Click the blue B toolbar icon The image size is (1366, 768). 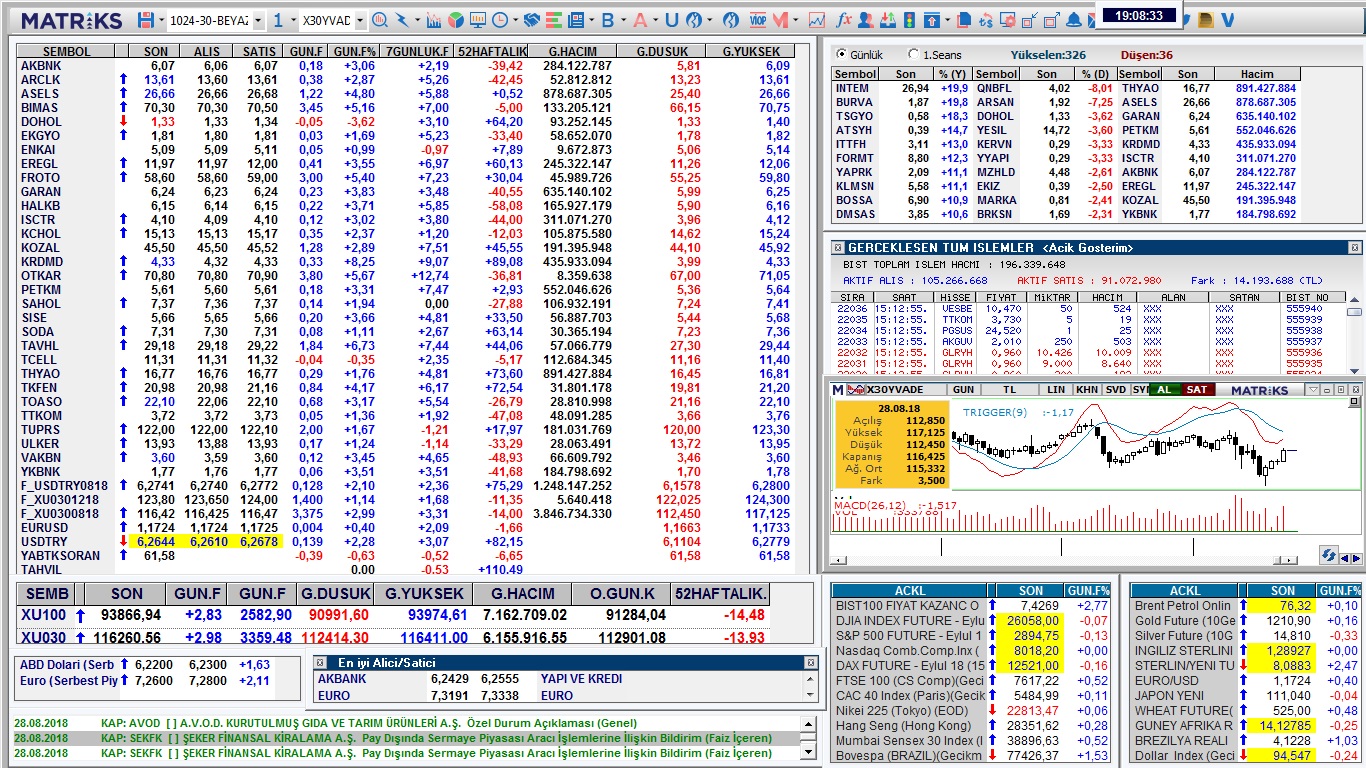click(x=607, y=20)
